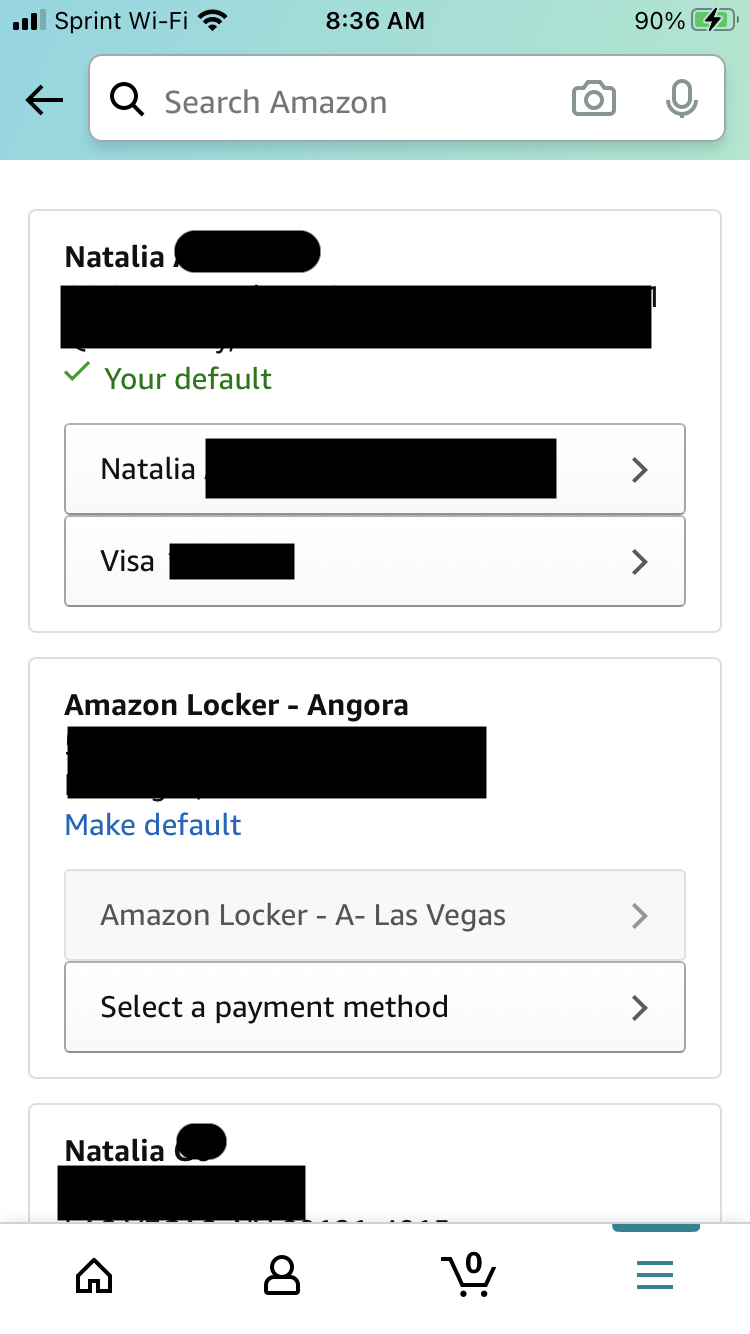
Task: Open camera search icon
Action: pos(593,100)
